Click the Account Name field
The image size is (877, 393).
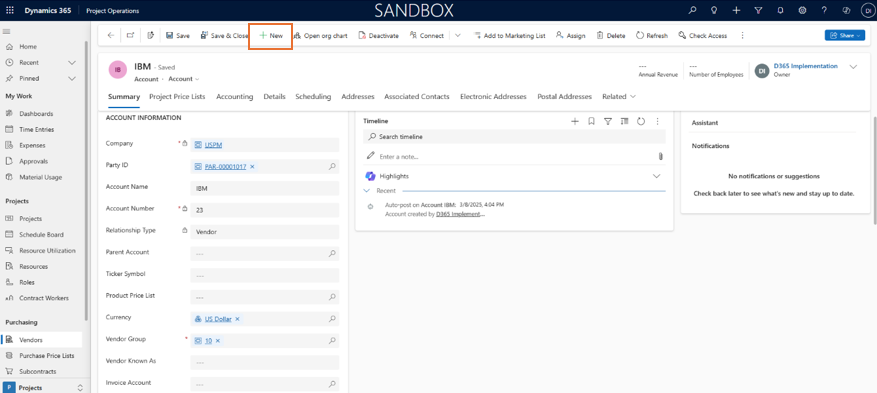[x=265, y=188]
